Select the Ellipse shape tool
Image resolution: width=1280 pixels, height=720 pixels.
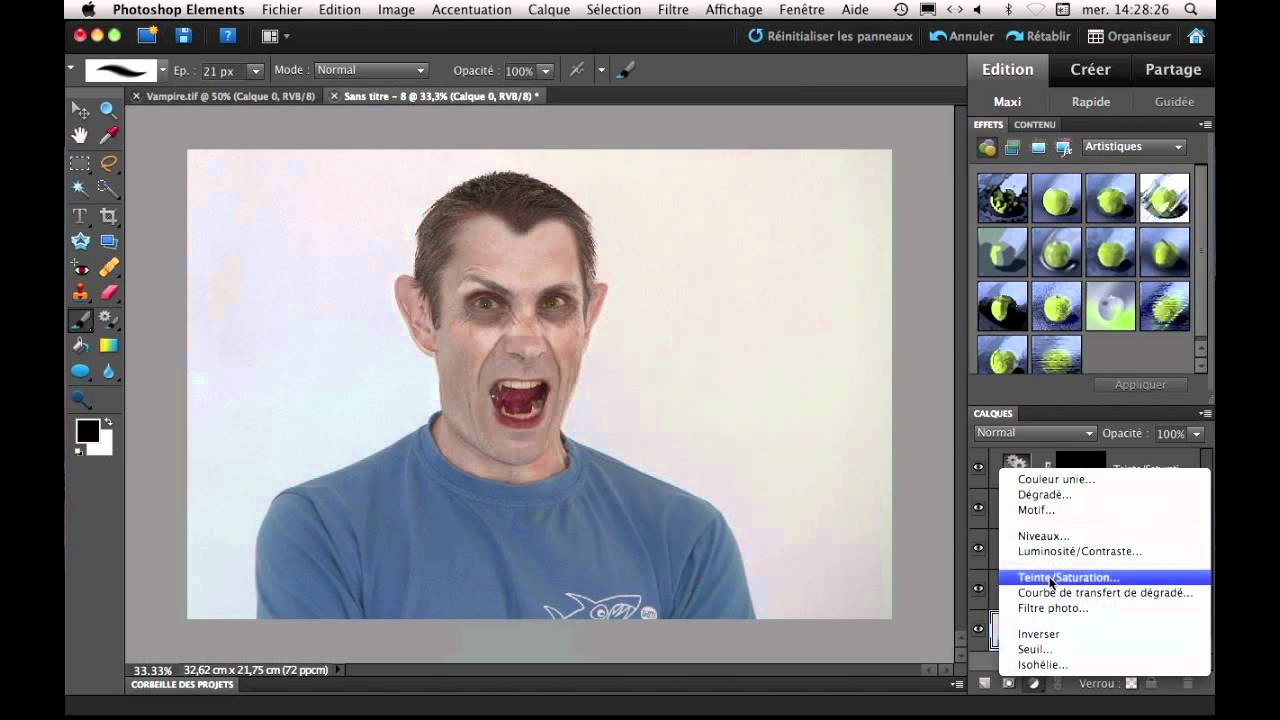click(x=80, y=372)
